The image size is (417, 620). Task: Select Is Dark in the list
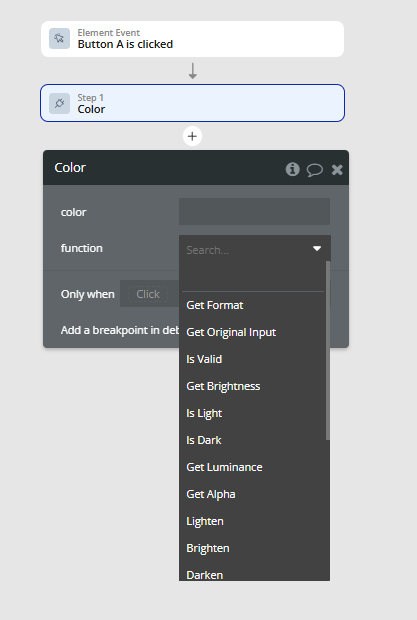pos(204,440)
